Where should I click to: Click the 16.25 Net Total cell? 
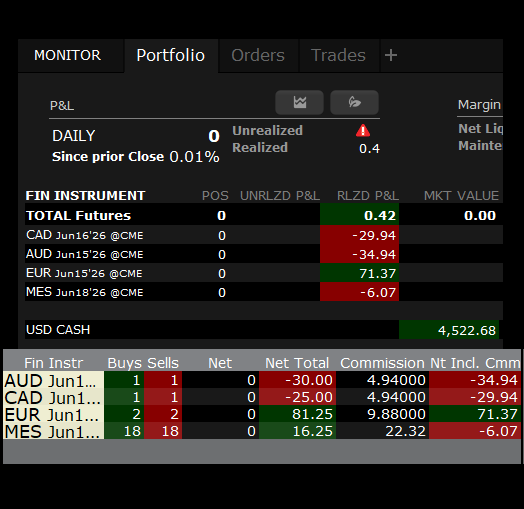pos(297,431)
